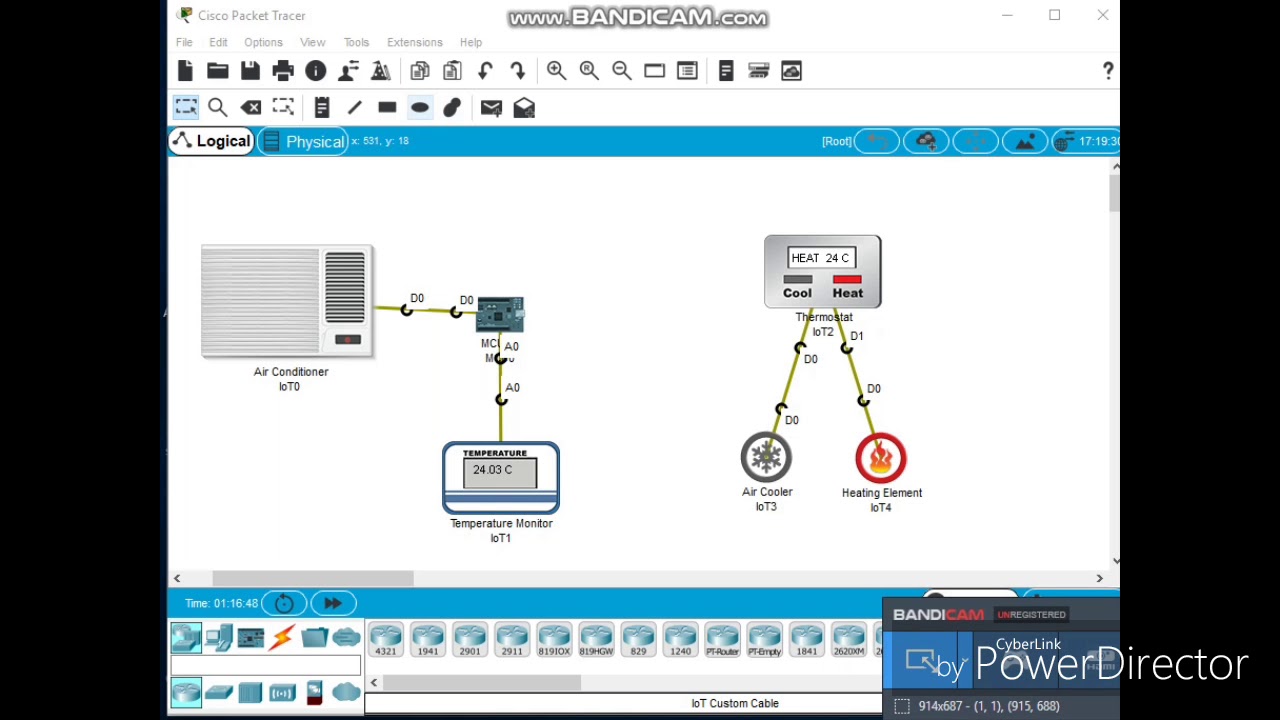Viewport: 1280px width, 720px height.
Task: Select the Miscellaneous folder category
Action: click(x=314, y=637)
